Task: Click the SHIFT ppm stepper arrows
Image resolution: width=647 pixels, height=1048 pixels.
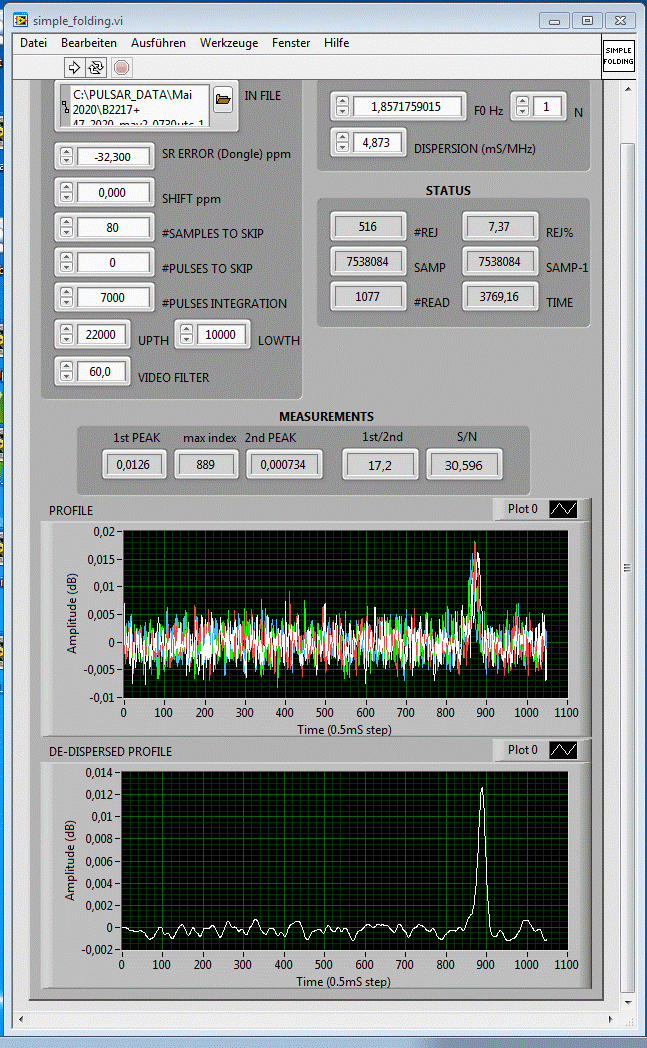Action: pyautogui.click(x=66, y=192)
